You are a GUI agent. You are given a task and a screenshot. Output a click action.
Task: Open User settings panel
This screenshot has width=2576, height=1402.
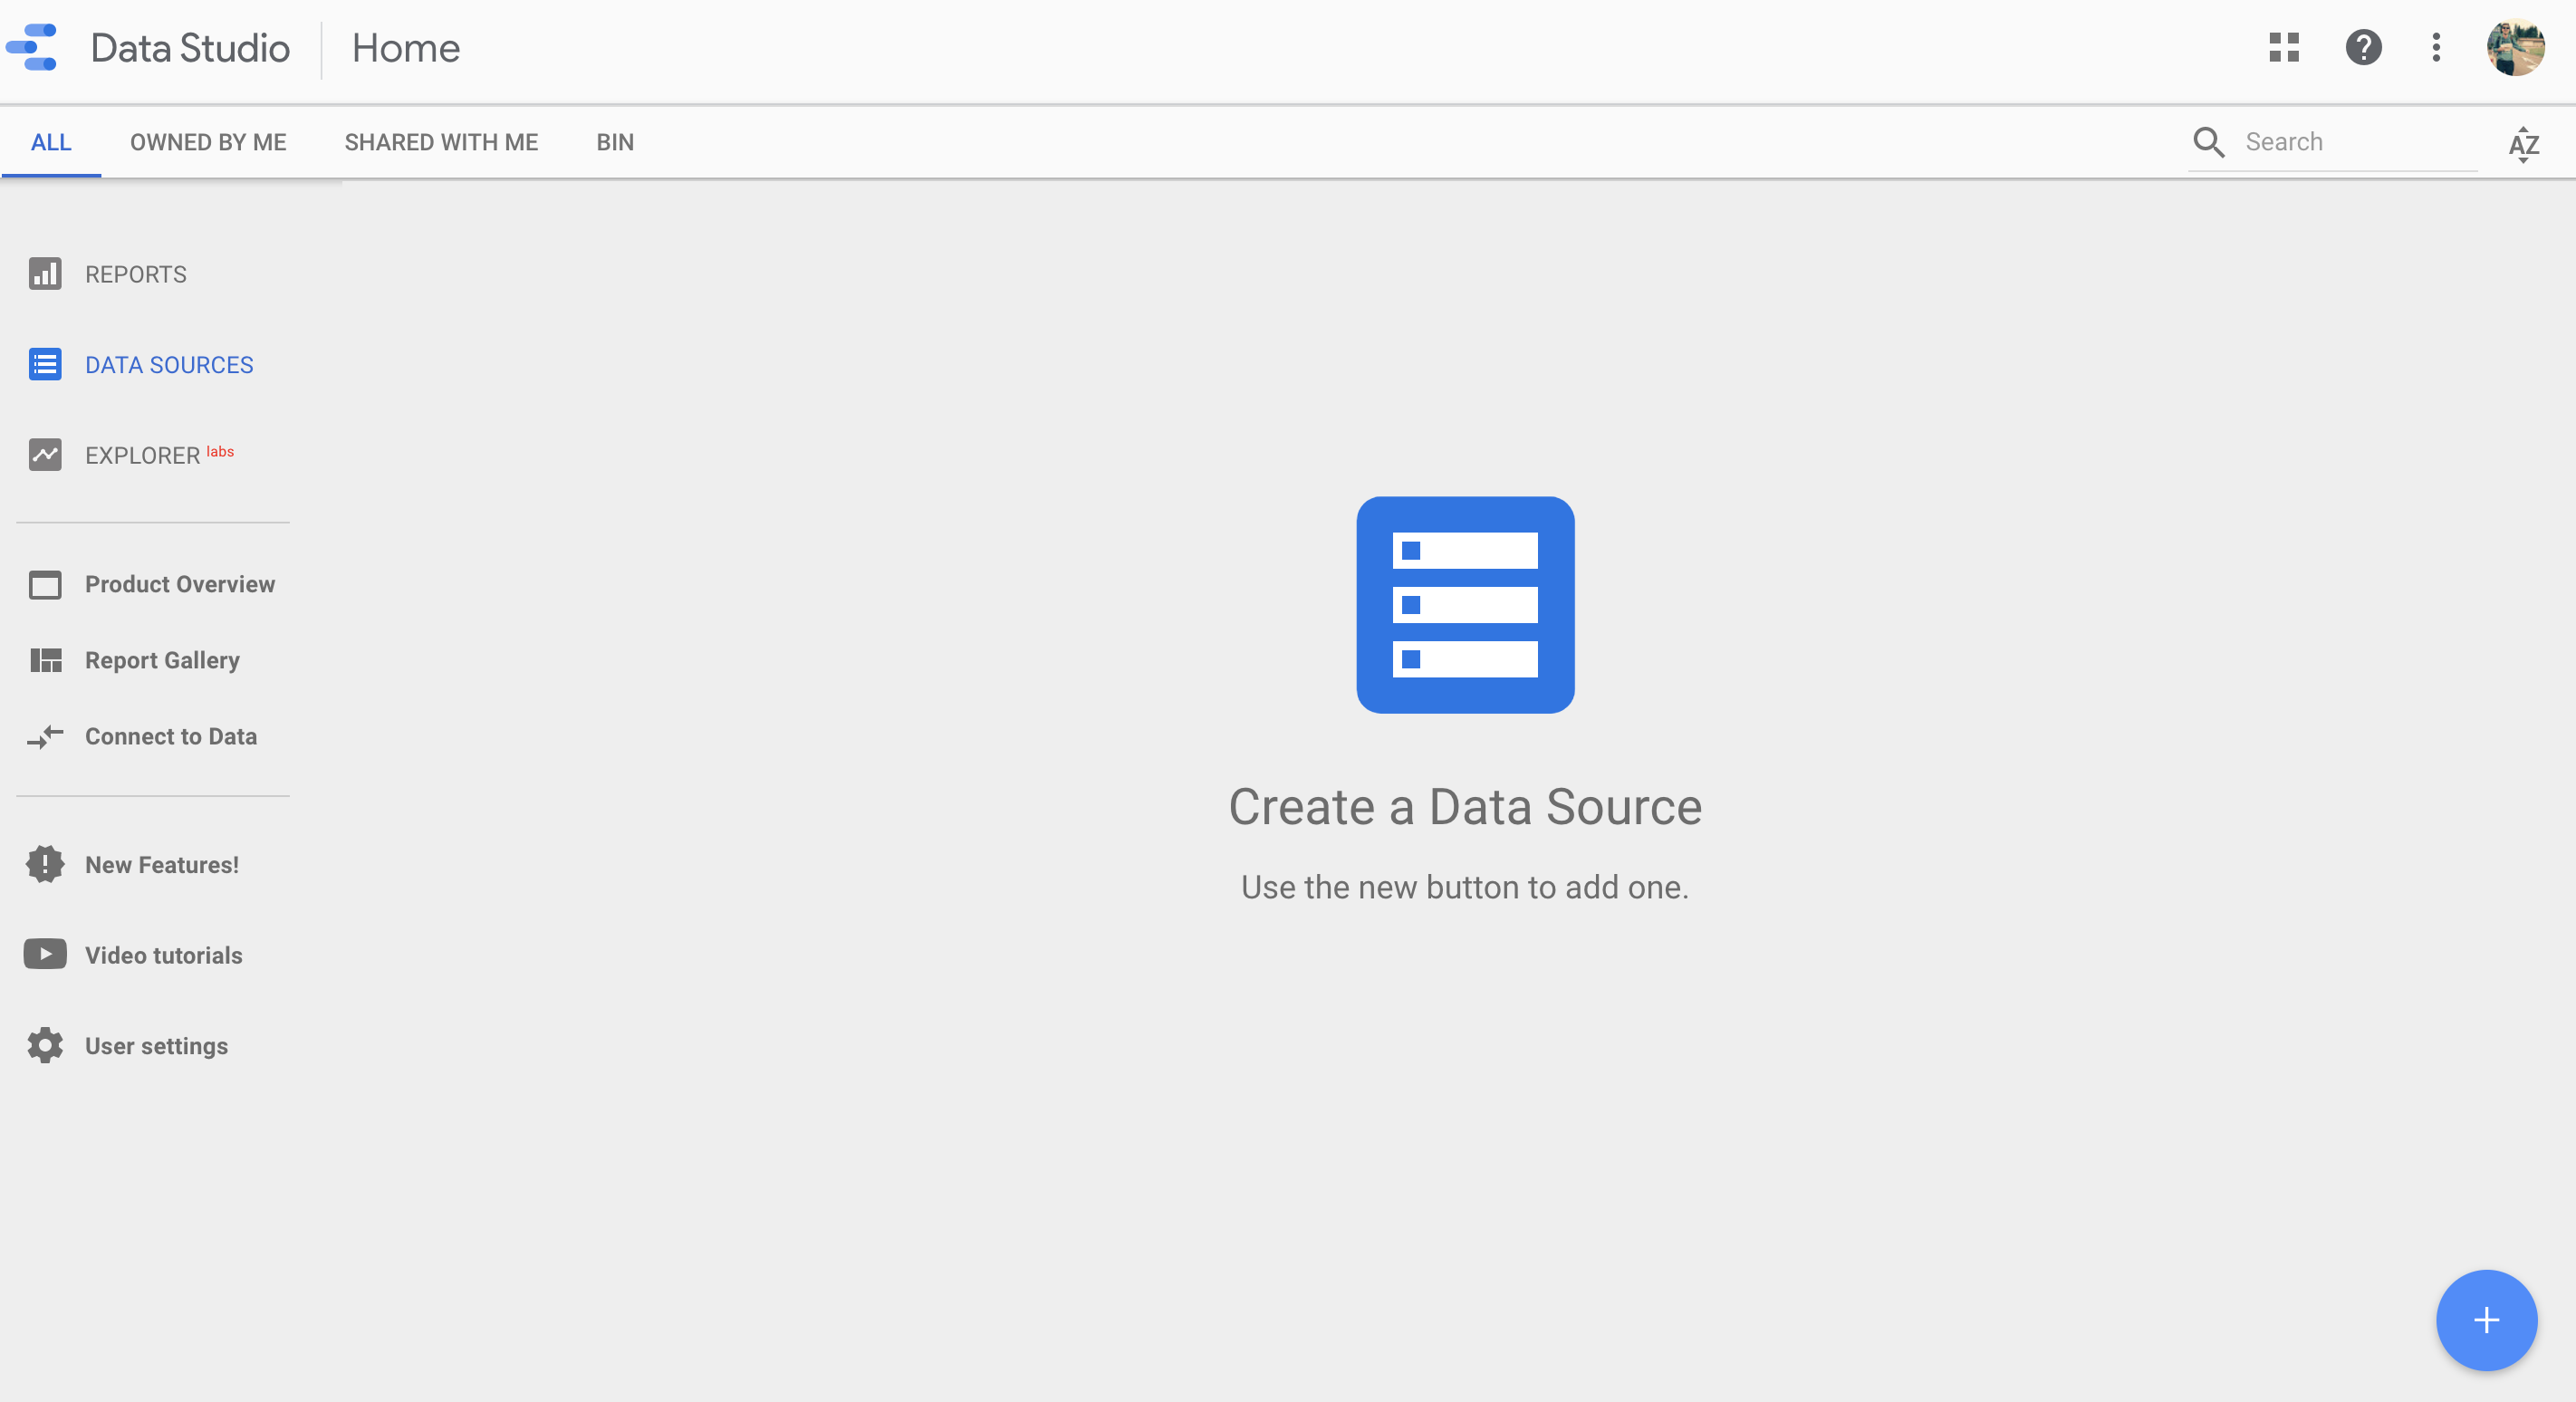pyautogui.click(x=157, y=1044)
